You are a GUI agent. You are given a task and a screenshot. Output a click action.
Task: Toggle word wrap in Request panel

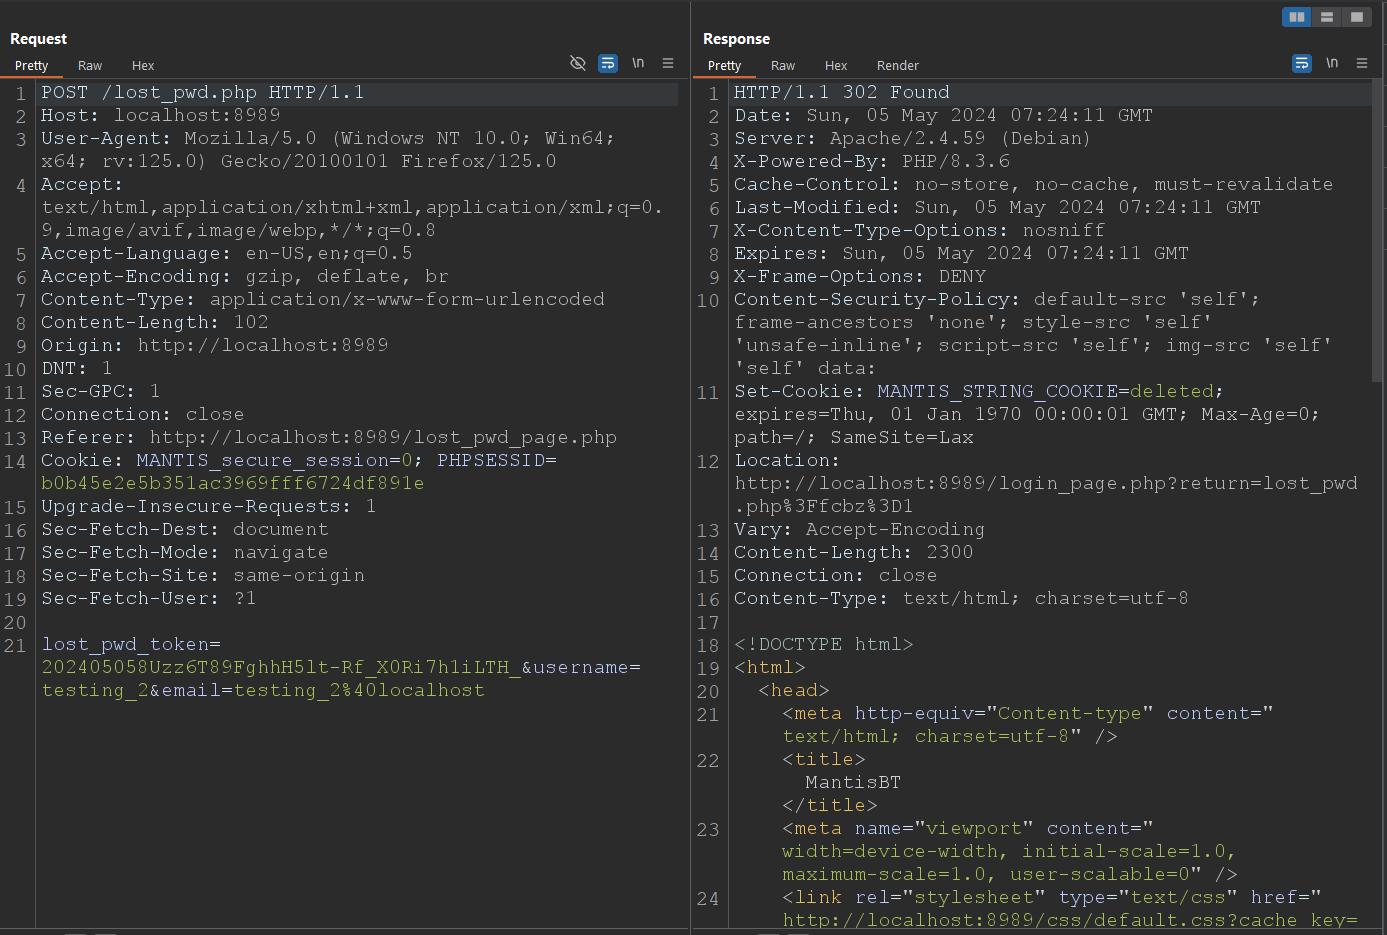[607, 63]
